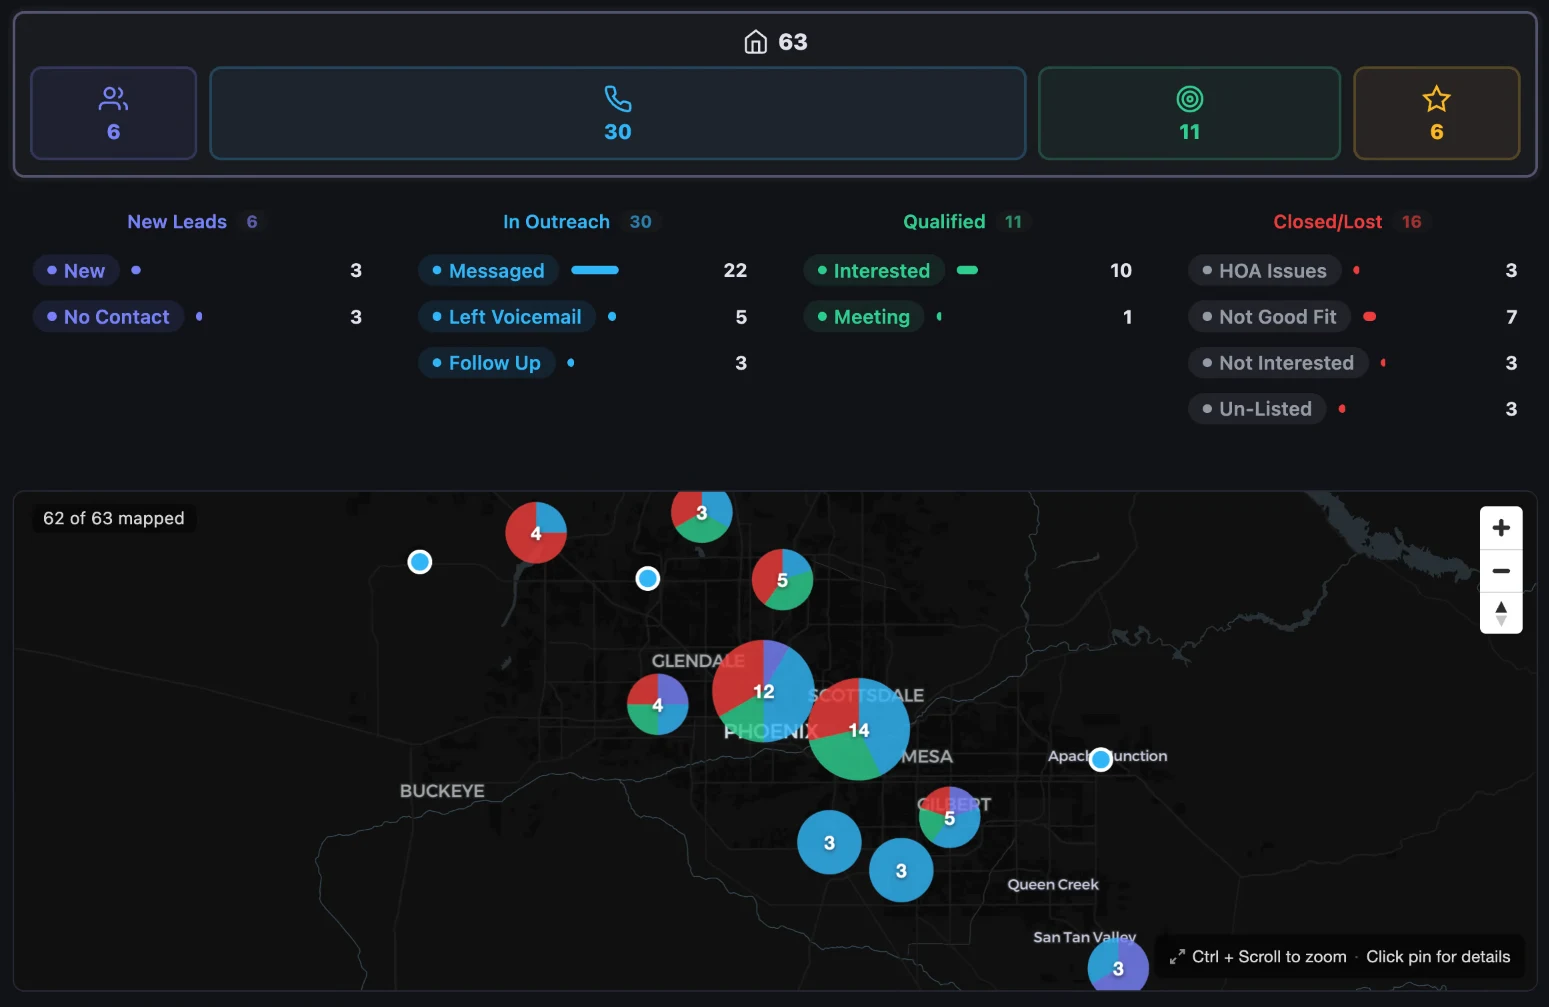Filter by Follow Up status
The image size is (1549, 1007).
pyautogui.click(x=486, y=363)
